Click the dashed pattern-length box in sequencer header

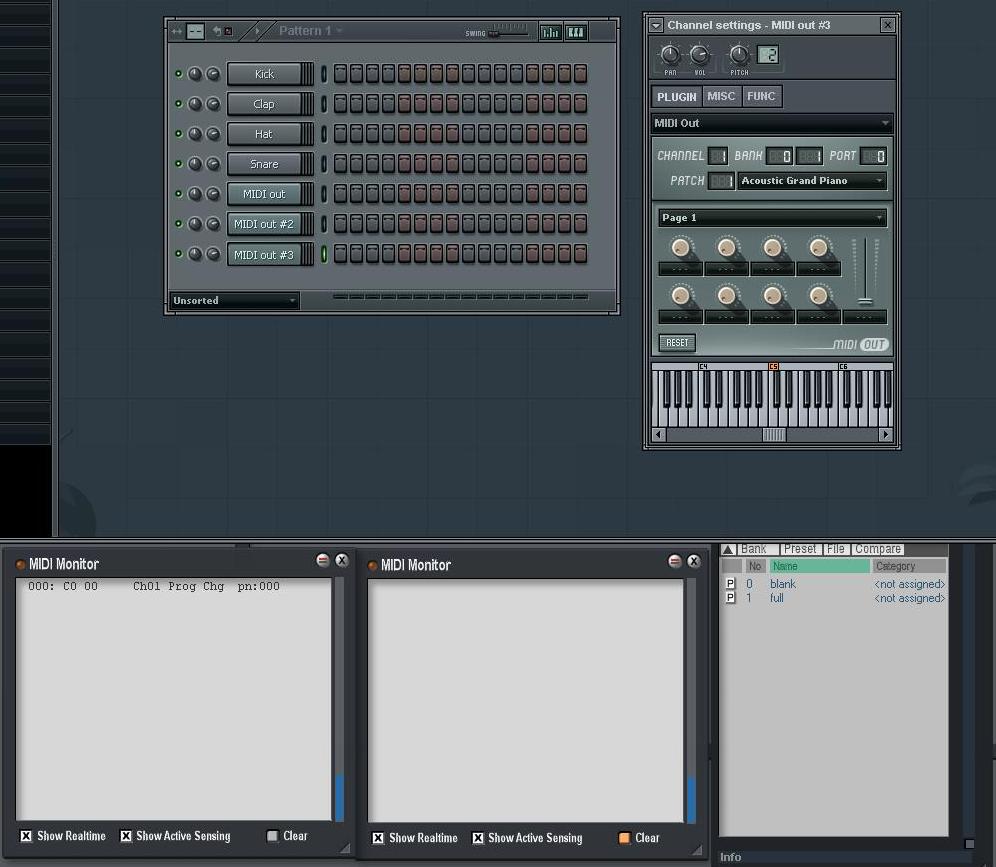coord(196,31)
